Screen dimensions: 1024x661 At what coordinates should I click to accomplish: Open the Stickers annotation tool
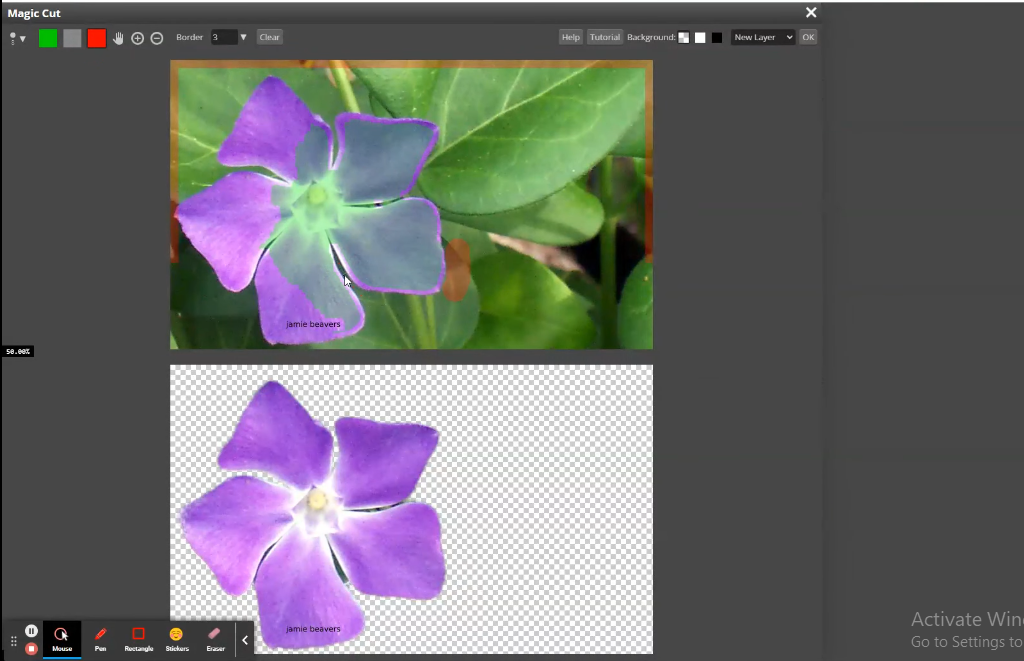177,637
